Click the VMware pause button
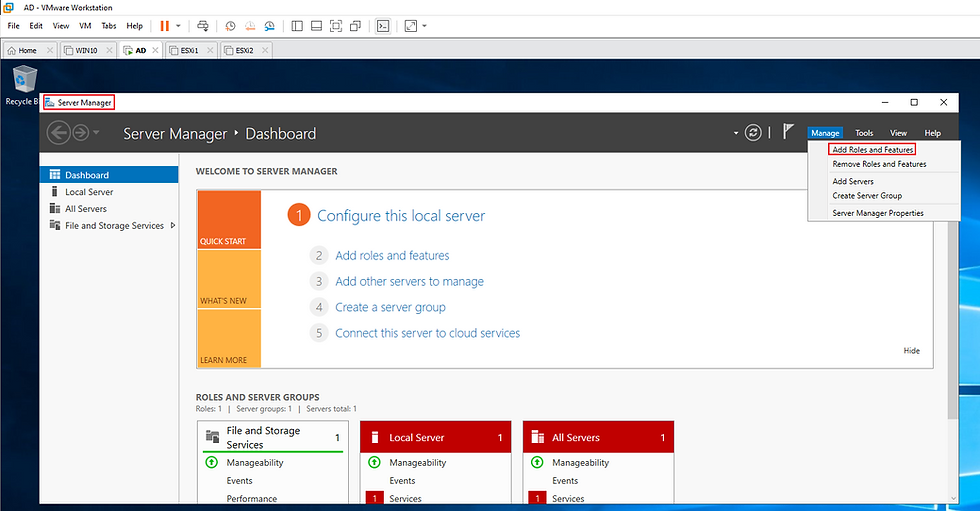This screenshot has width=980, height=511. tap(164, 26)
